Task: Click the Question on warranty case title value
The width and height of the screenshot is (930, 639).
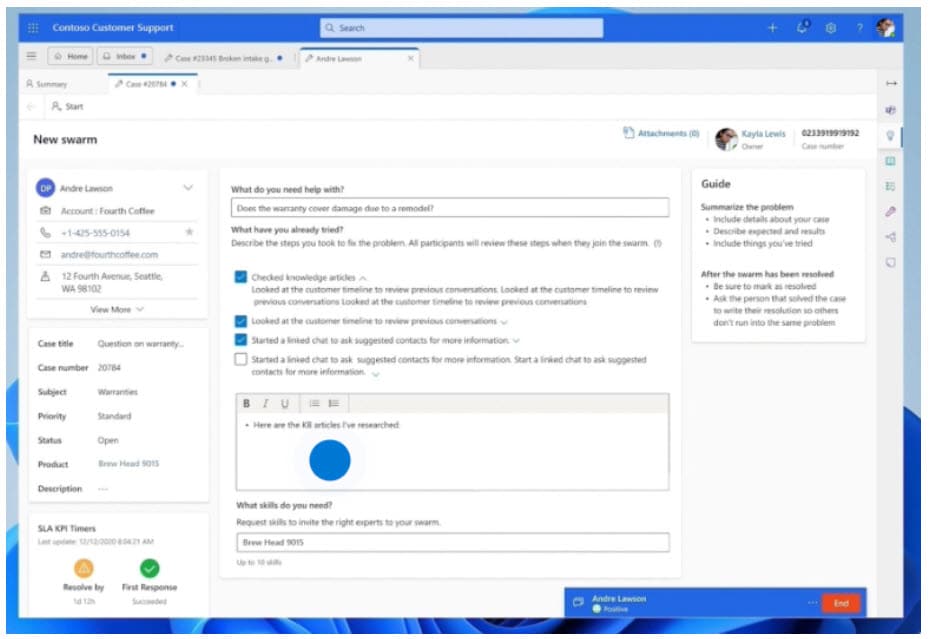Action: coord(141,344)
